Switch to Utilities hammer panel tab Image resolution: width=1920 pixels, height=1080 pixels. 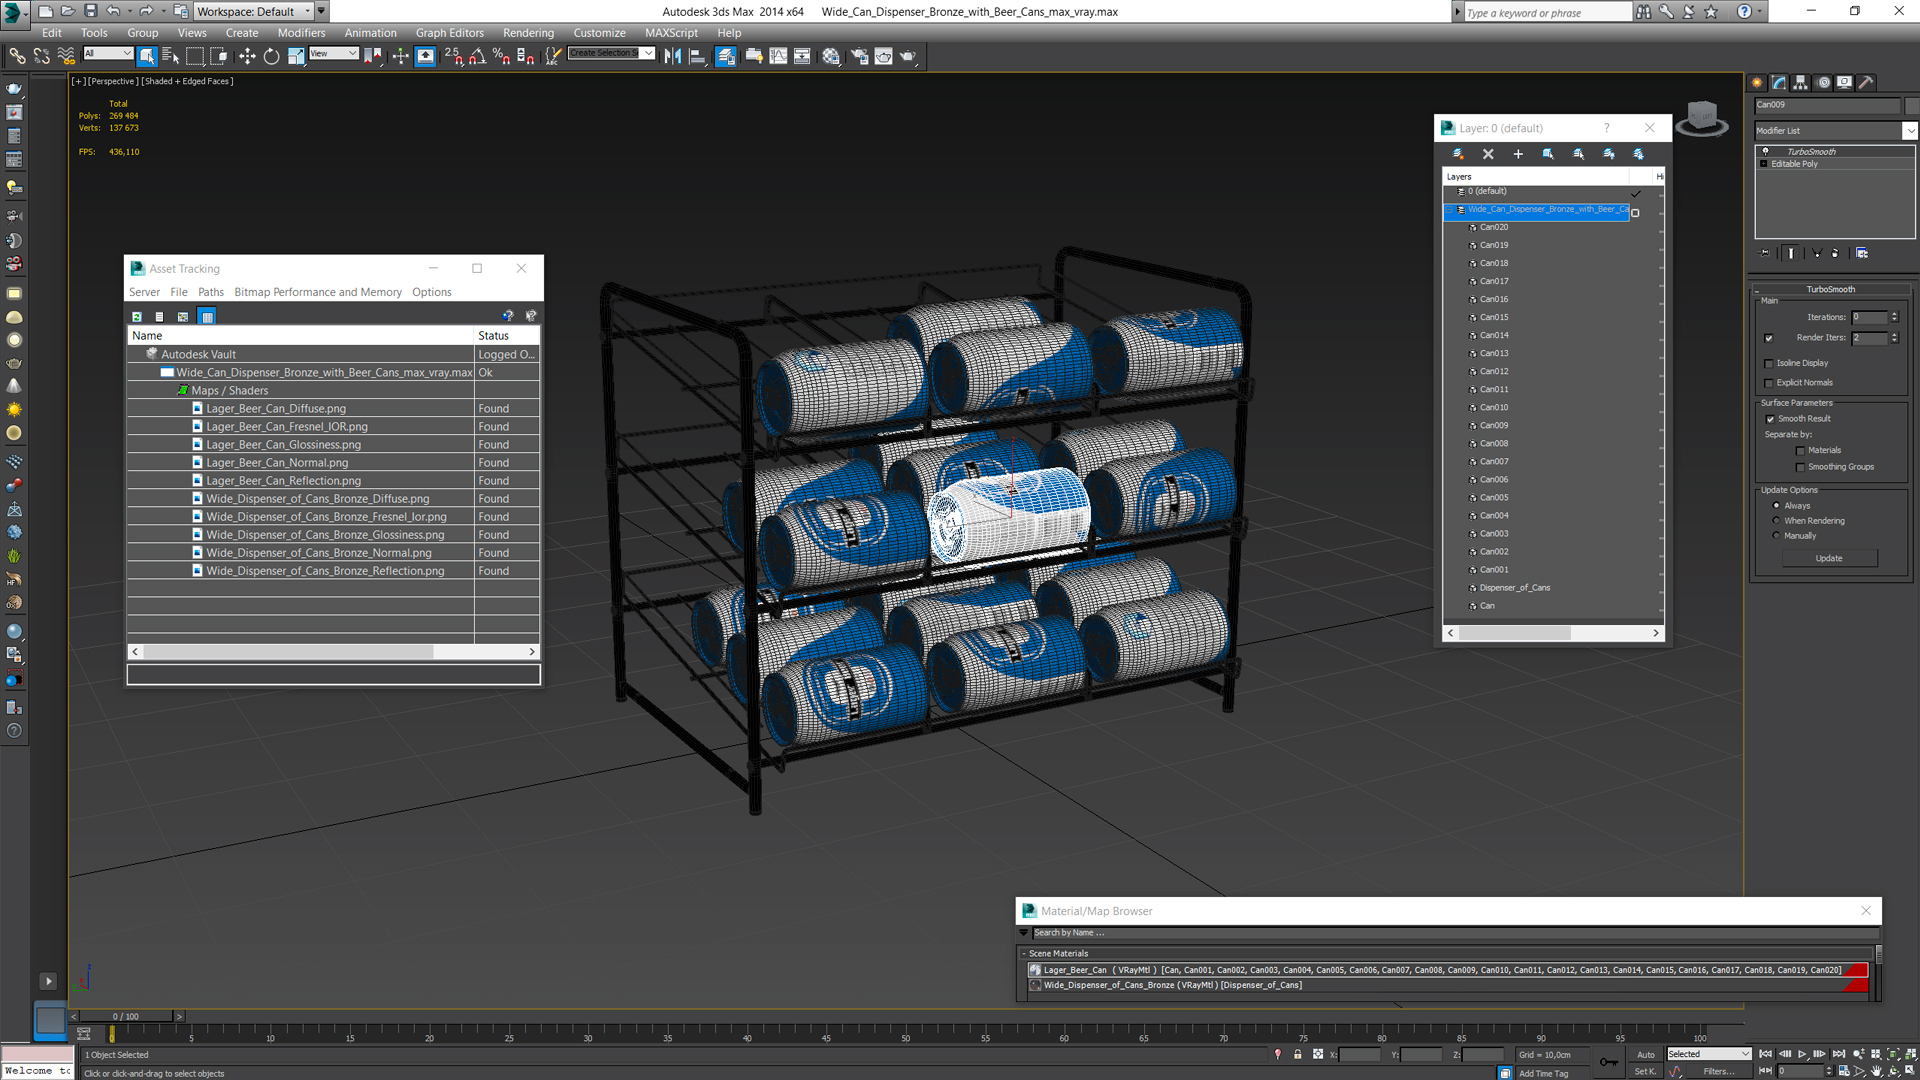click(1866, 83)
